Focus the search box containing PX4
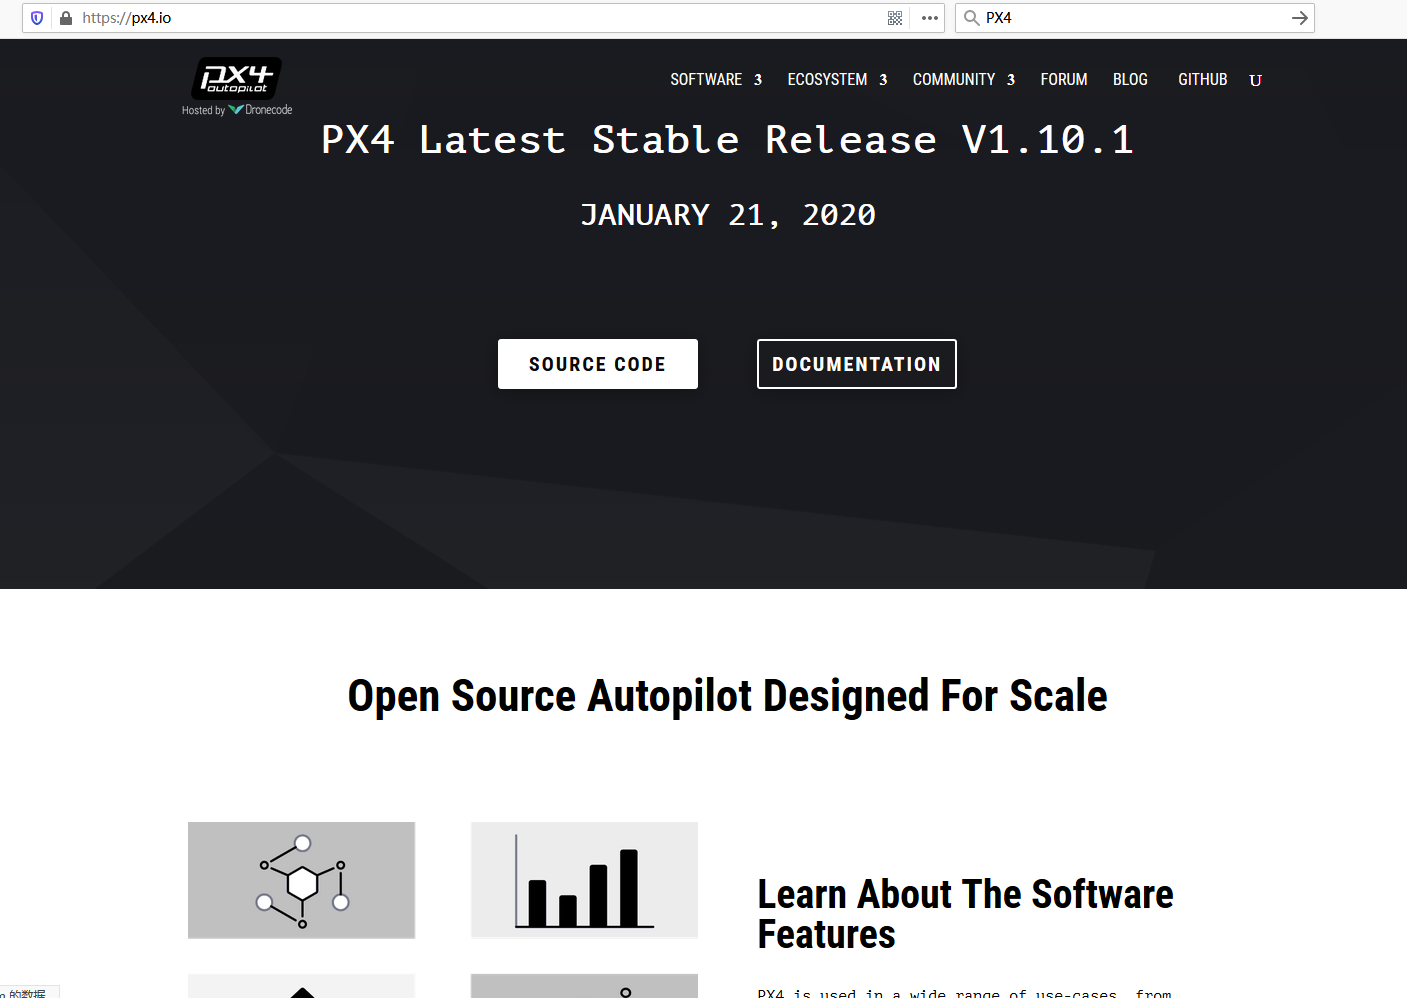The width and height of the screenshot is (1407, 998). [1135, 18]
